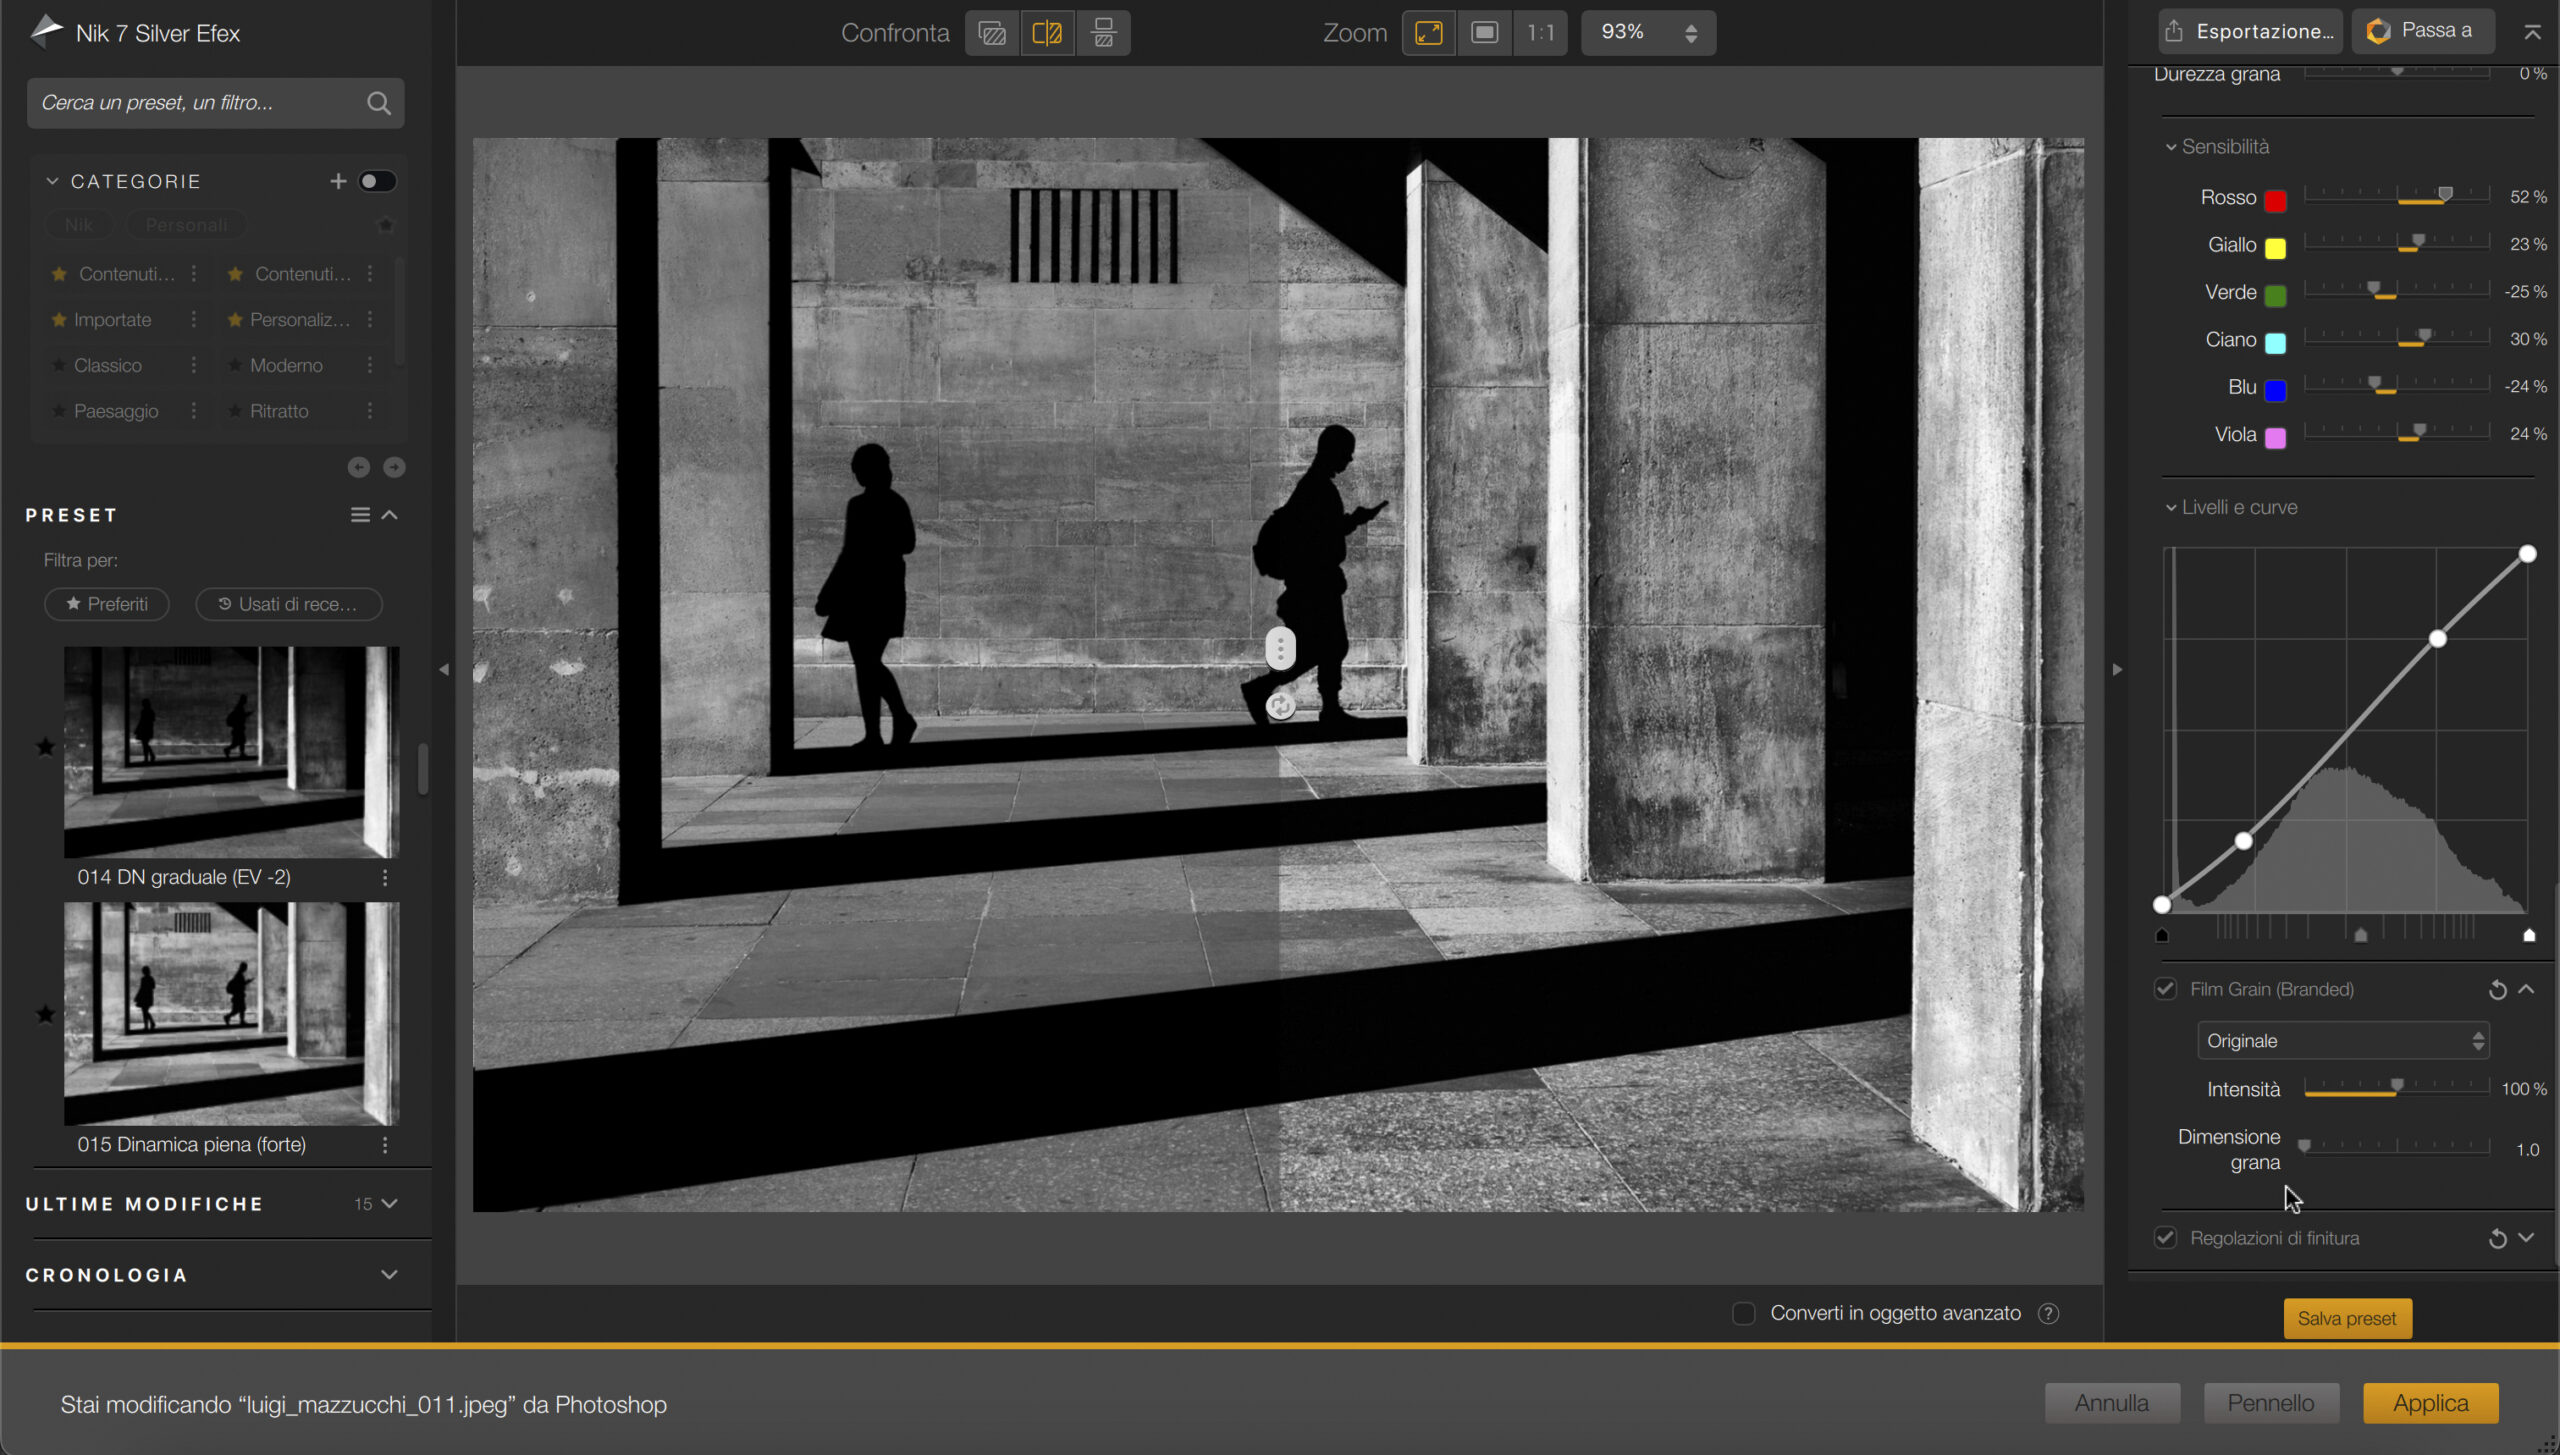The width and height of the screenshot is (2560, 1455).
Task: Disable the Film Grain (Branded) checkbox
Action: click(x=2165, y=989)
